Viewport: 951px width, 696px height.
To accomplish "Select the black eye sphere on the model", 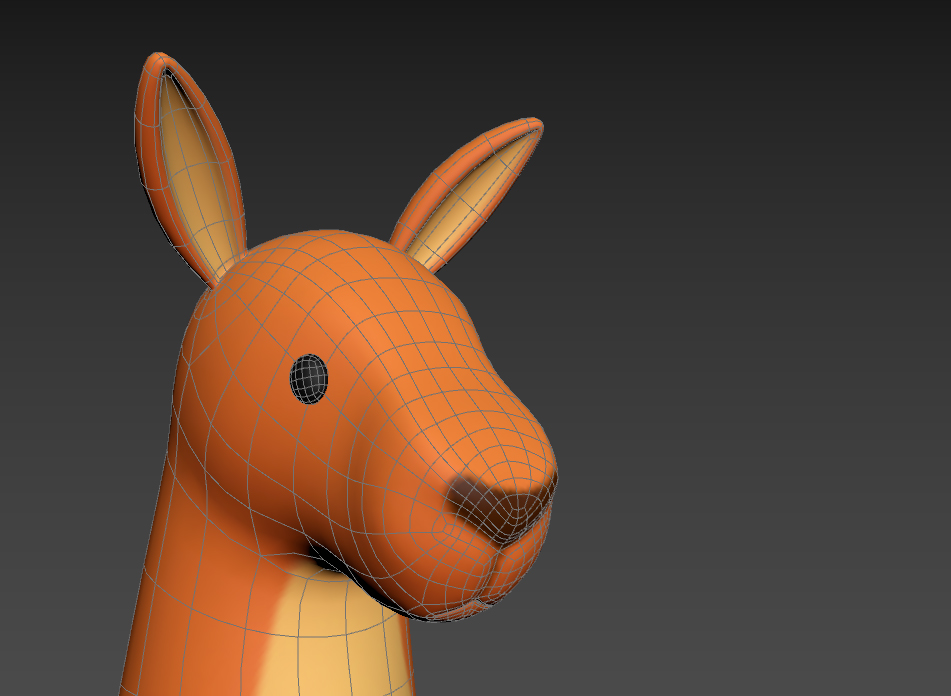I will 309,378.
